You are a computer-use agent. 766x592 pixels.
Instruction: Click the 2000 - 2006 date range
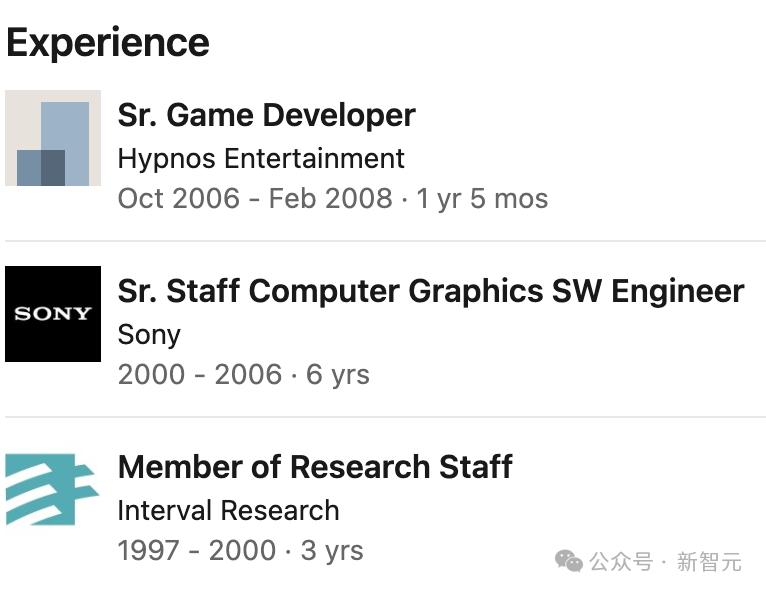200,374
